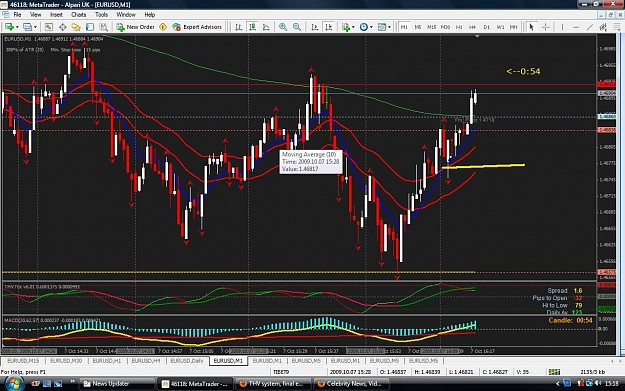Viewport: 625px width, 391px height.
Task: Select the Equidistant Channel tool
Action: (603, 27)
